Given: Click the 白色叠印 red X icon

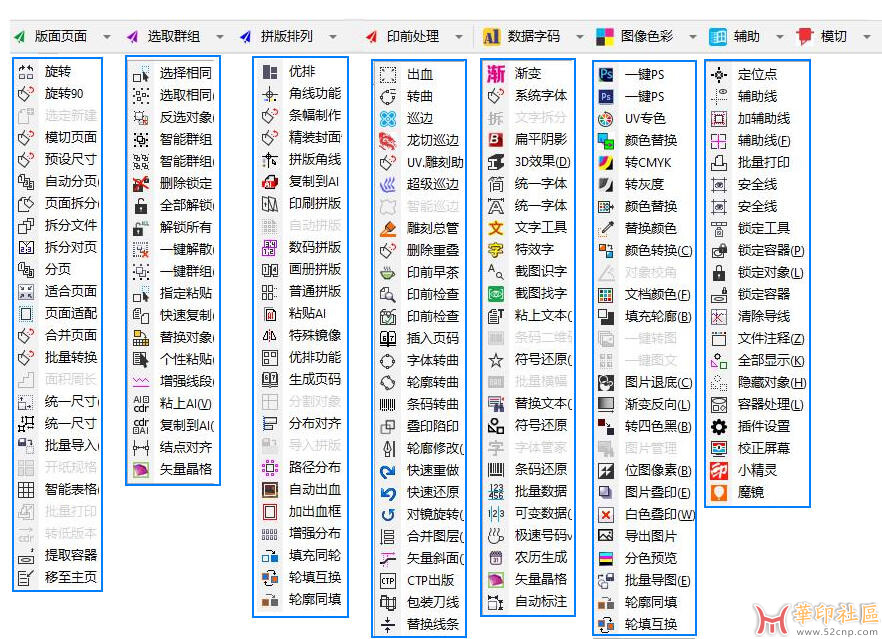Looking at the screenshot, I should point(605,515).
